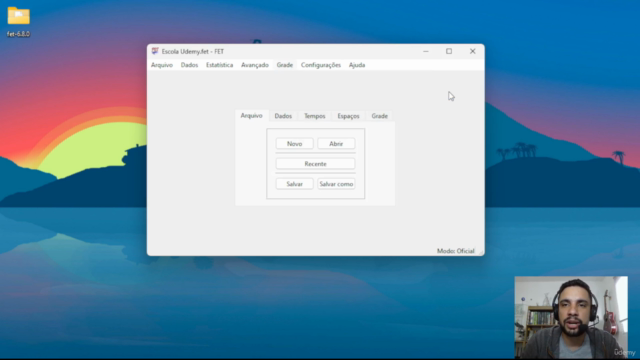Switch to the Grade tab in center panel
This screenshot has width=640, height=360.
[x=380, y=116]
